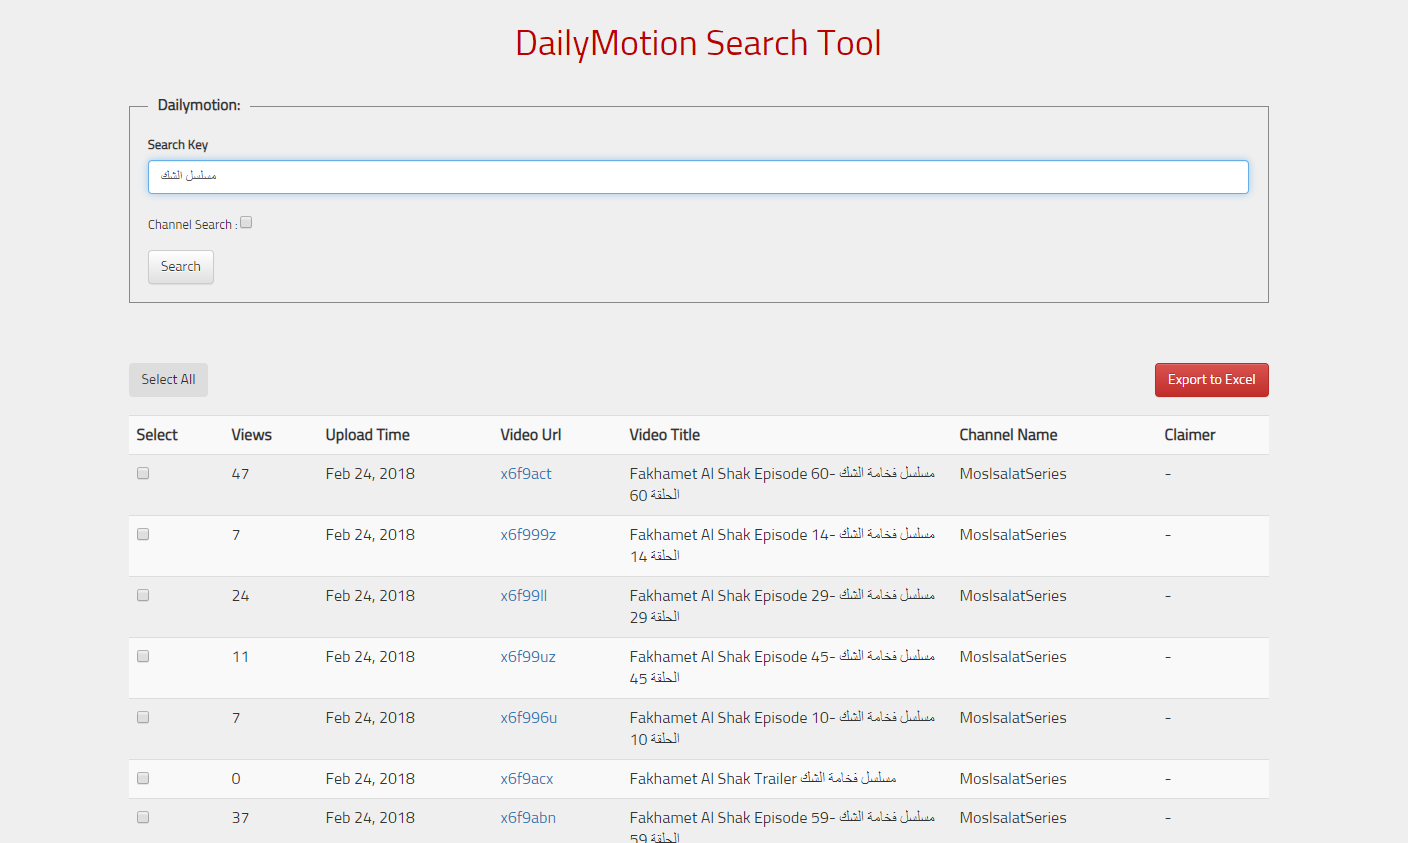Open video link x6f9act

[526, 474]
